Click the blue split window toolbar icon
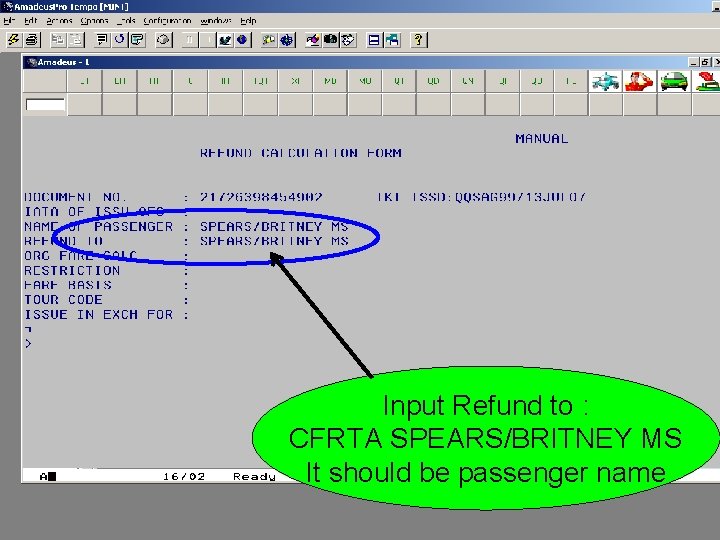 [x=374, y=40]
